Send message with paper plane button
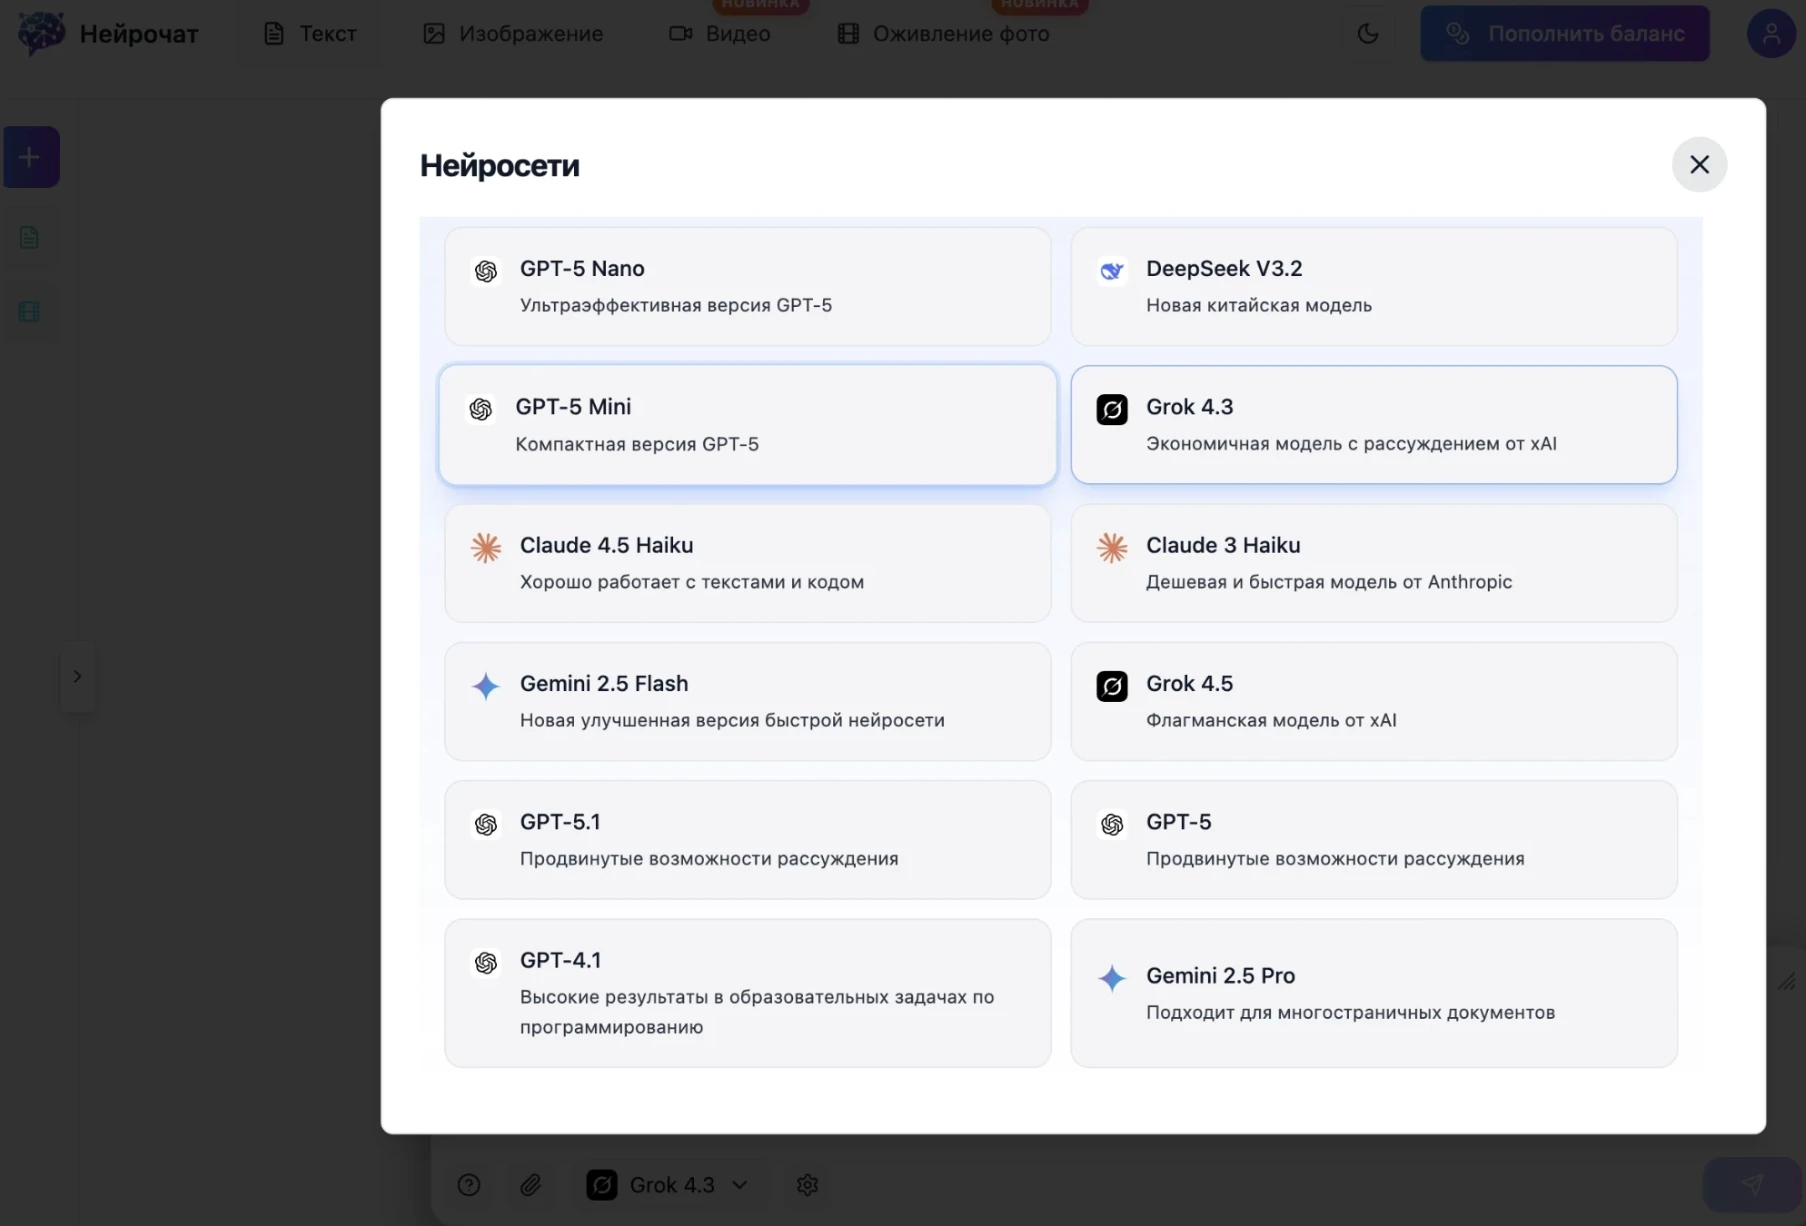This screenshot has width=1806, height=1226. [x=1752, y=1185]
